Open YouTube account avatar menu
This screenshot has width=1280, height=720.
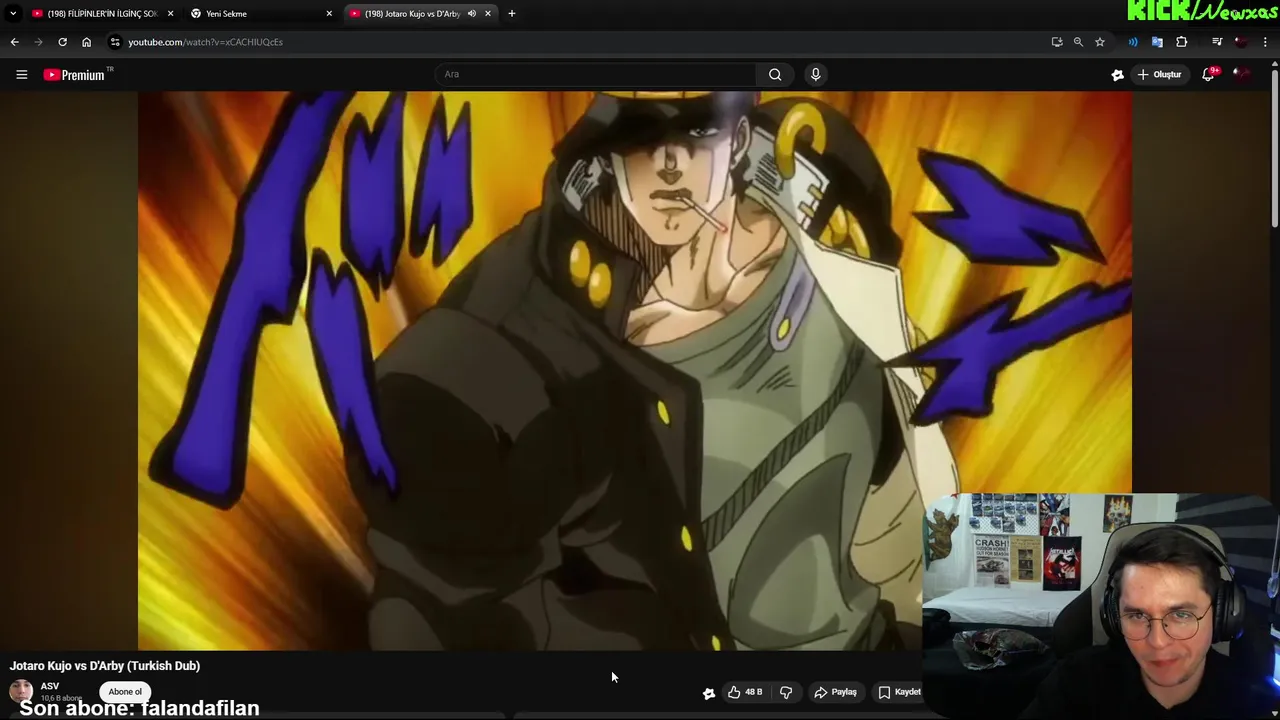pos(1241,74)
